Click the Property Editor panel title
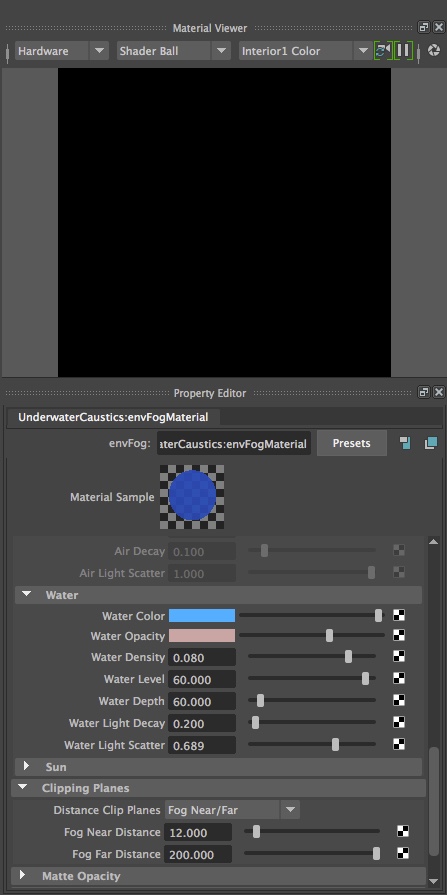The image size is (447, 895). (x=210, y=393)
